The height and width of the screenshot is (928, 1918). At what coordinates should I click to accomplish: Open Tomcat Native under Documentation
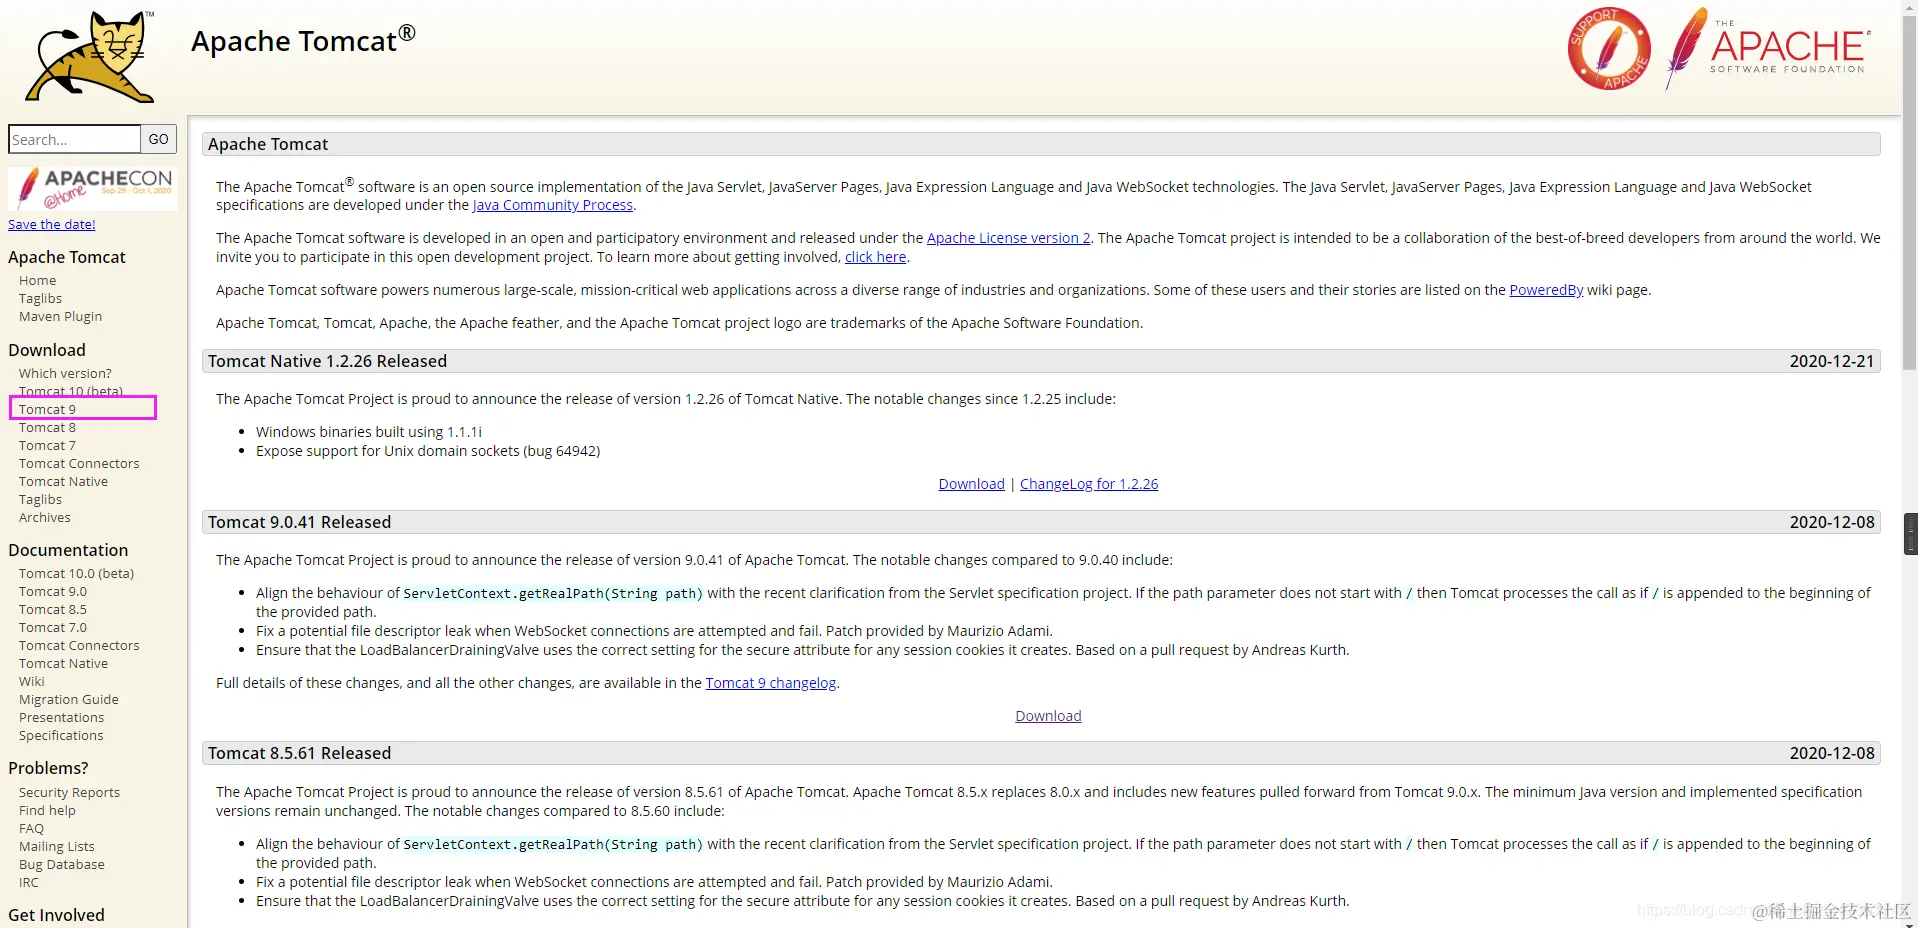(63, 664)
